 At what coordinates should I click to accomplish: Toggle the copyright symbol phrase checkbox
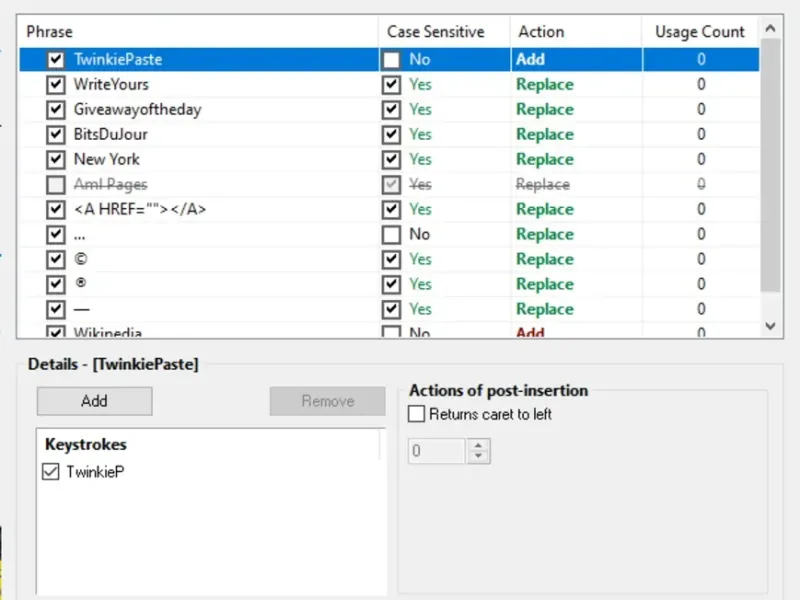click(x=56, y=260)
